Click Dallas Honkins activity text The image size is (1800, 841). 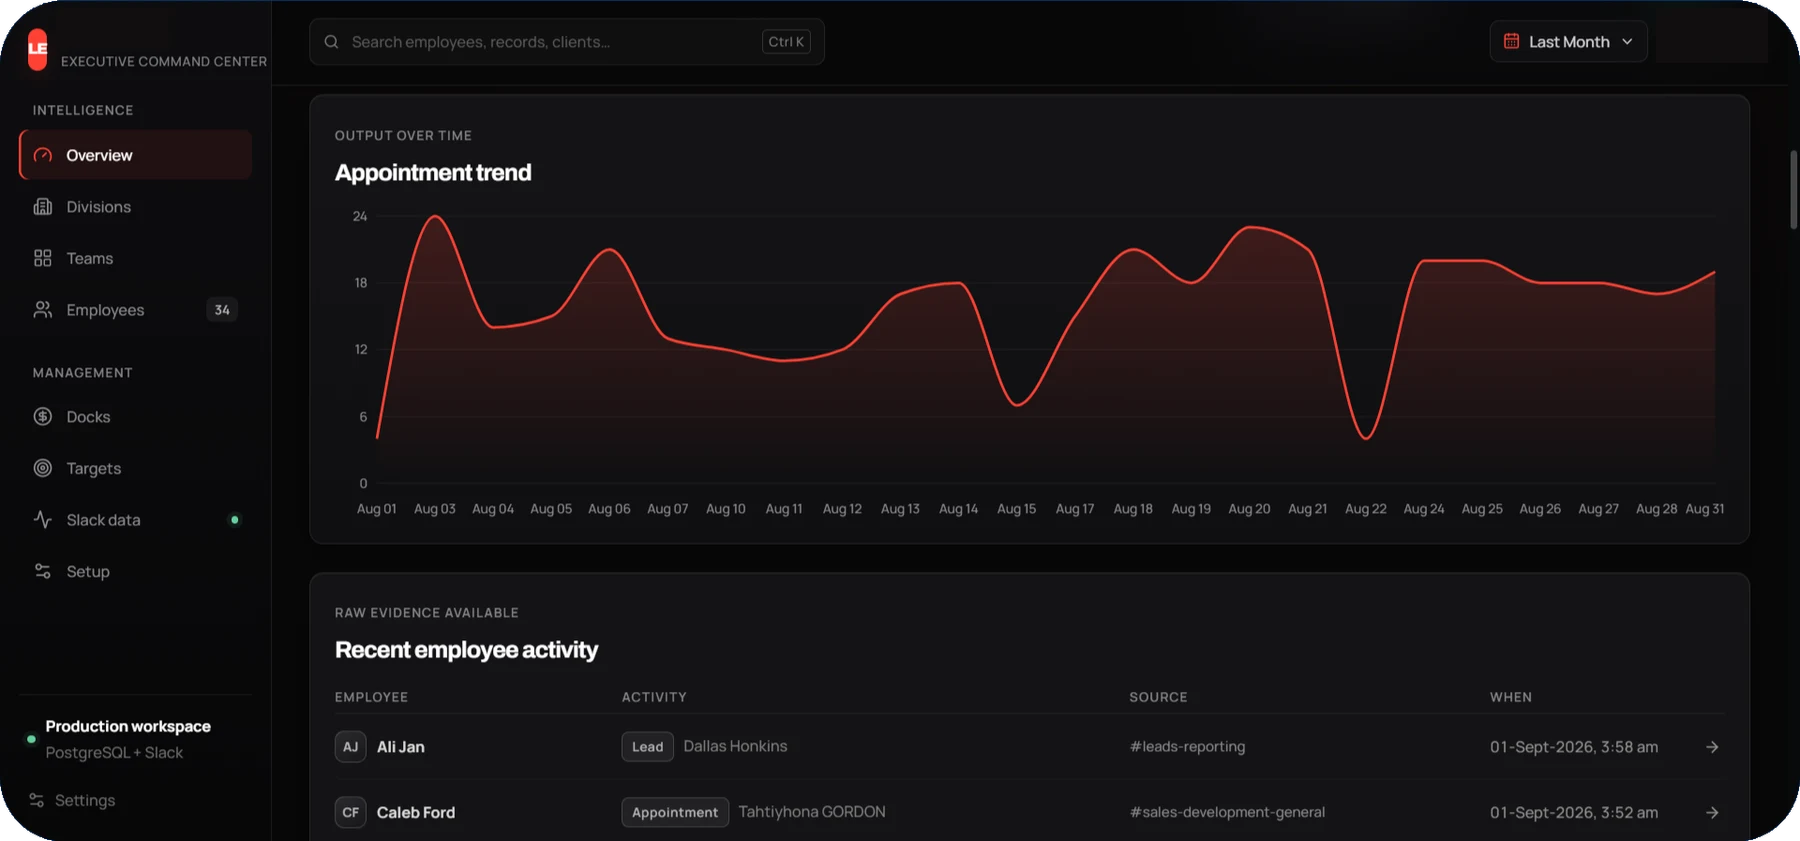tap(735, 746)
